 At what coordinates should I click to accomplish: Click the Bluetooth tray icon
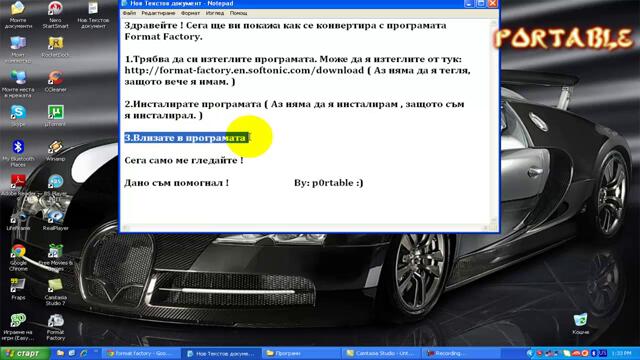(x=593, y=353)
